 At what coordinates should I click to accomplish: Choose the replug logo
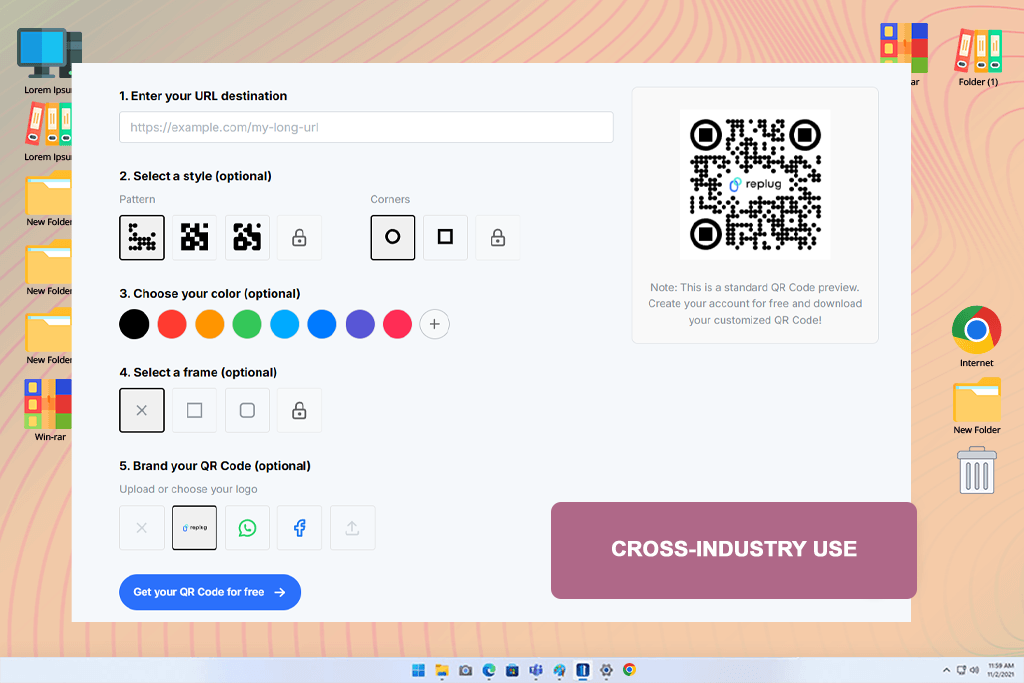195,528
